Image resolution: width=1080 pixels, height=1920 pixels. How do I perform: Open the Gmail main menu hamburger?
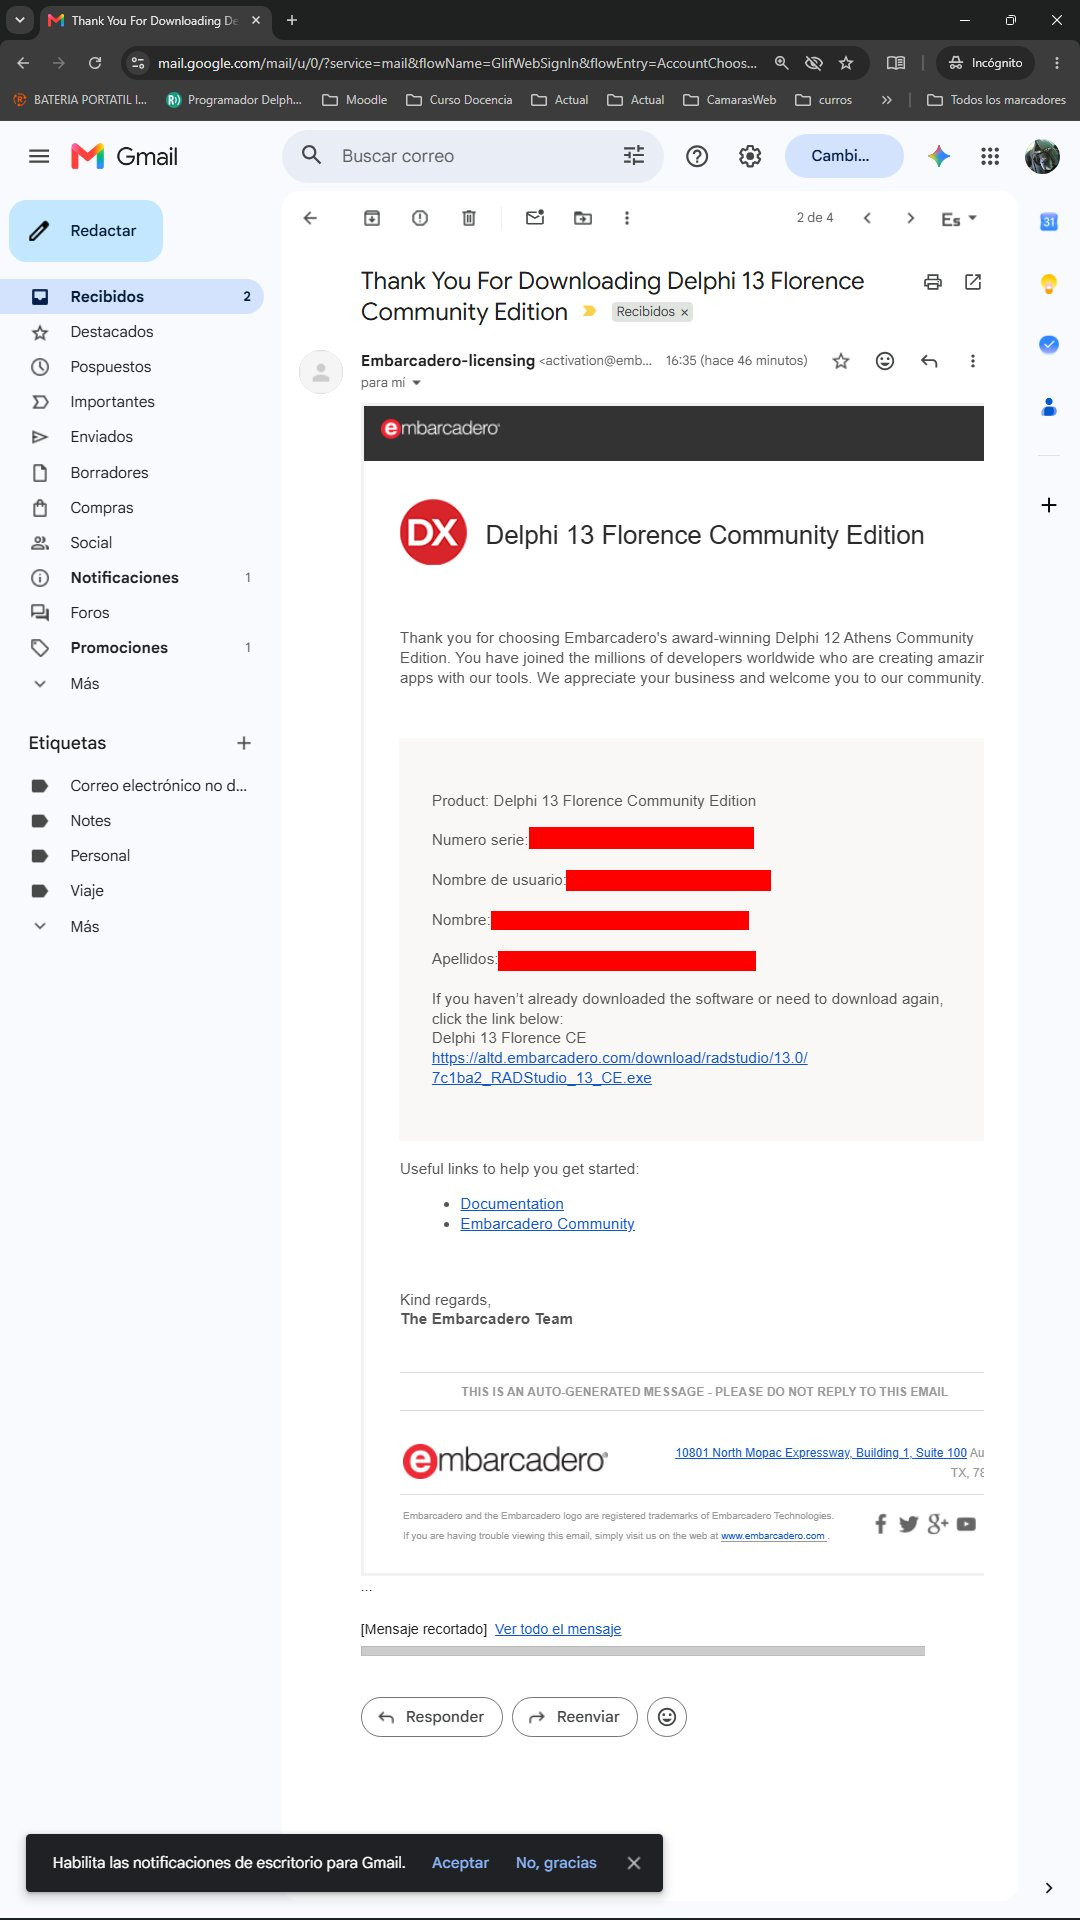[39, 156]
